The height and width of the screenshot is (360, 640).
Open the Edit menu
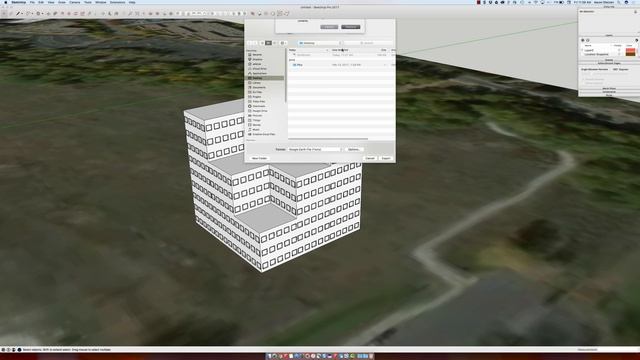click(x=41, y=2)
